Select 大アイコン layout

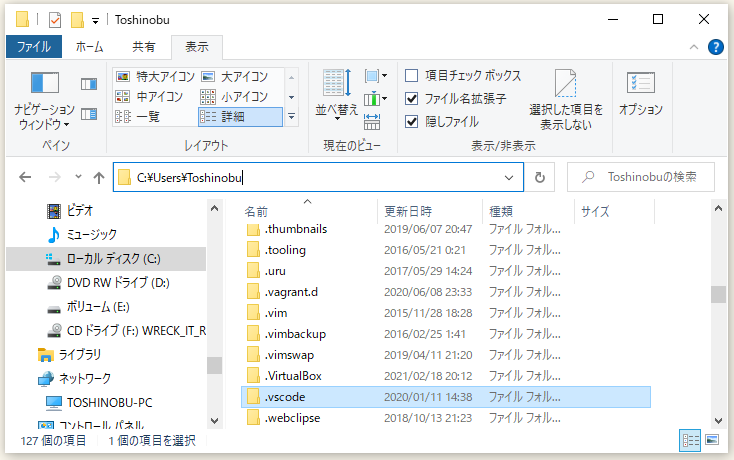[235, 76]
